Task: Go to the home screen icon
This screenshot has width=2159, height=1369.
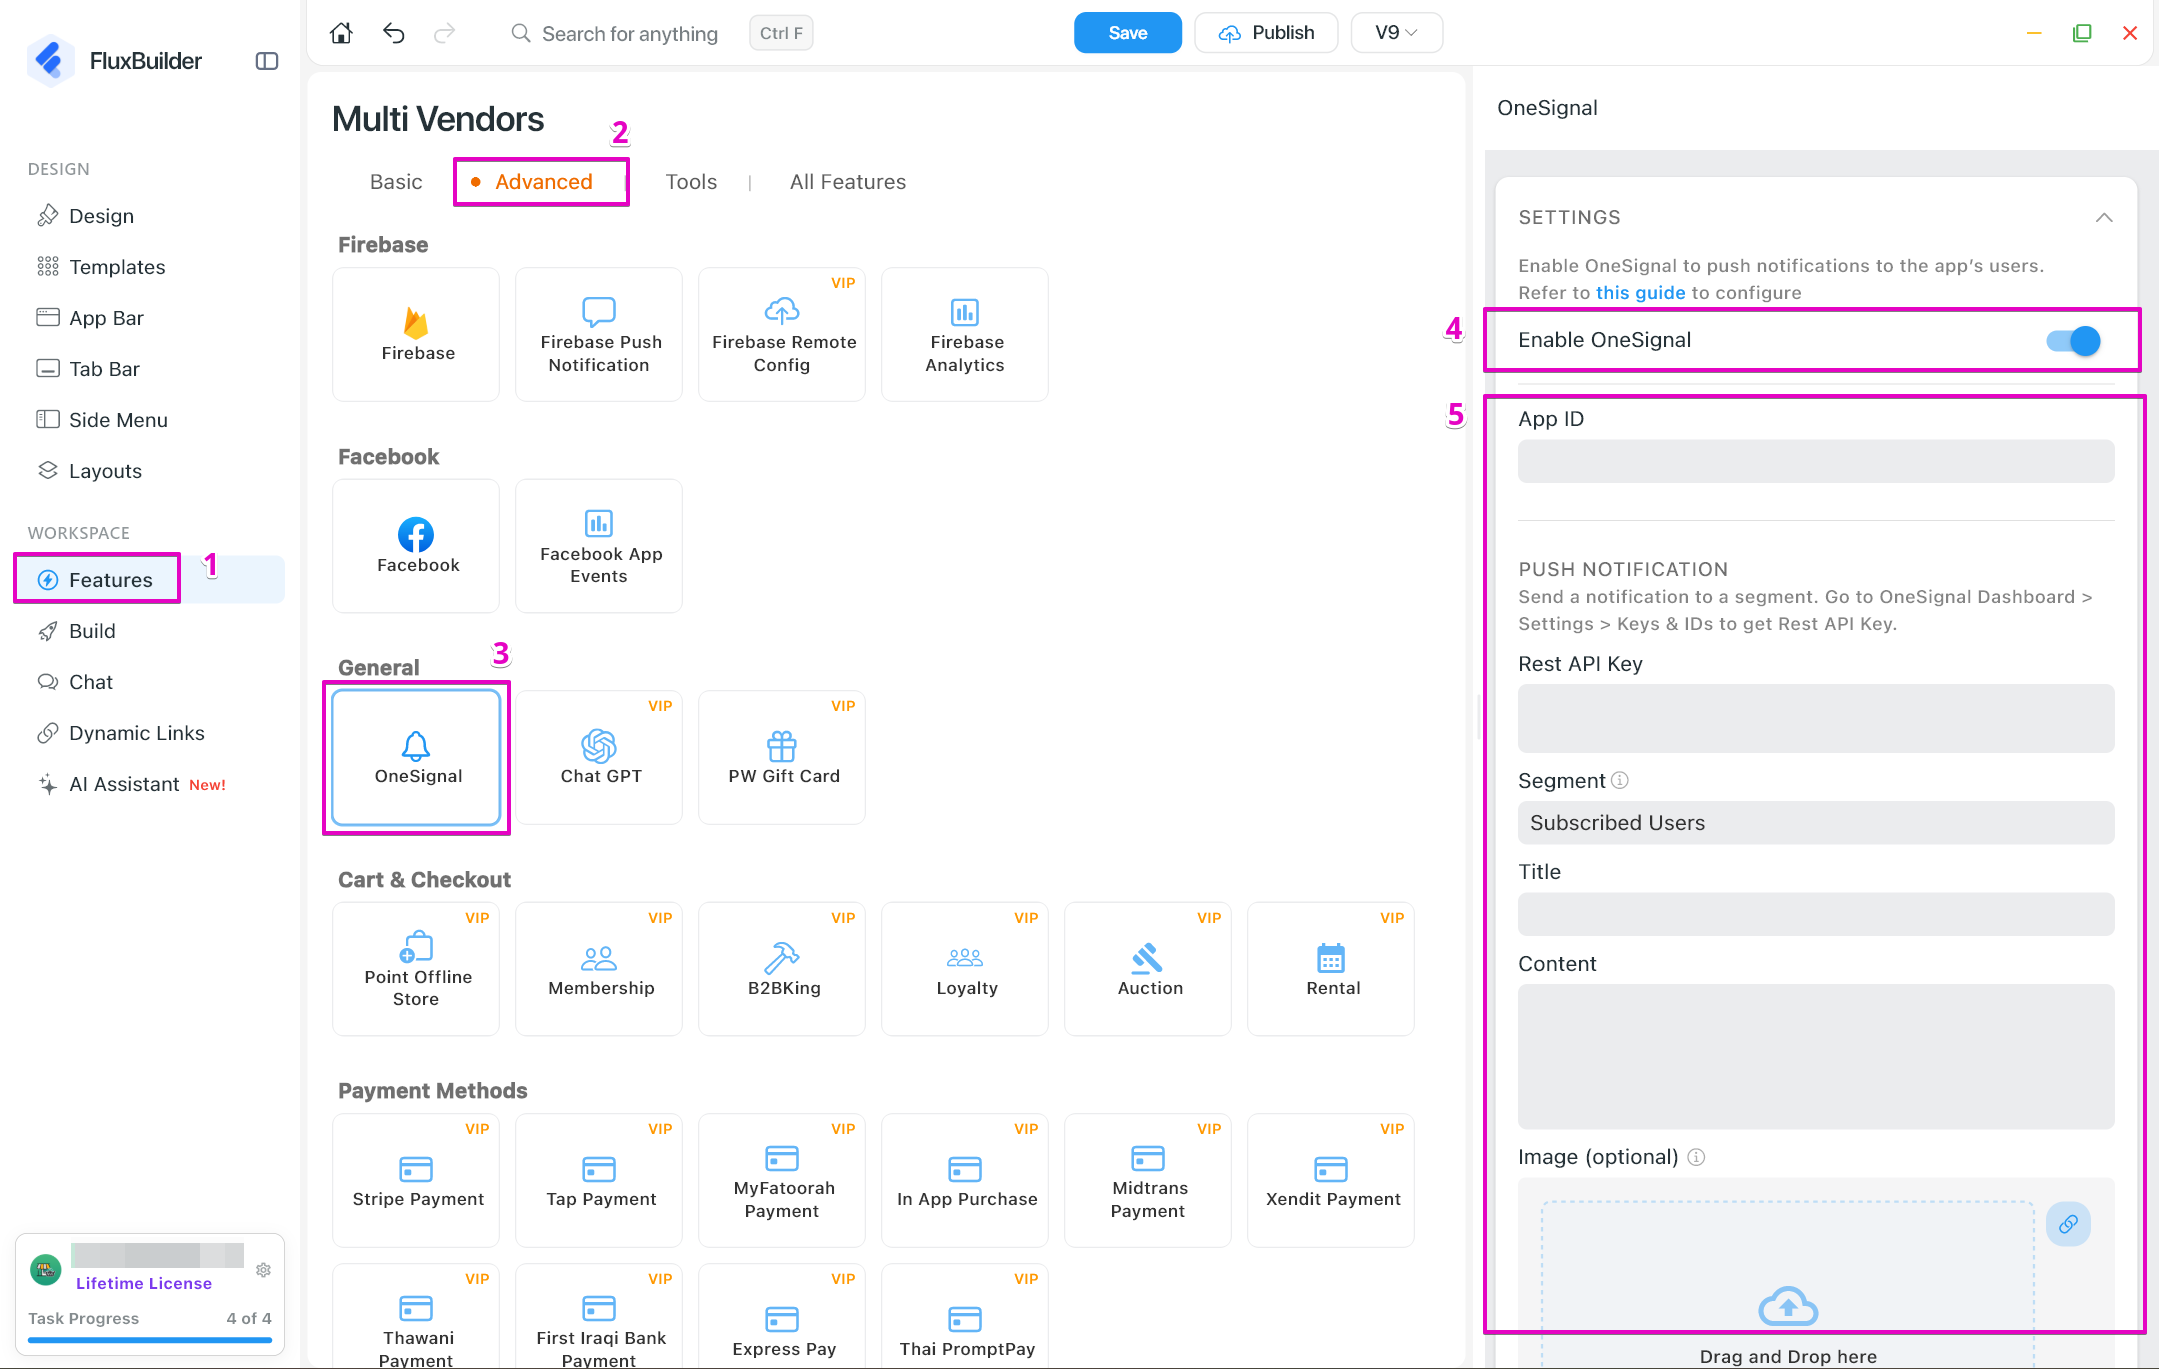Action: (x=341, y=33)
